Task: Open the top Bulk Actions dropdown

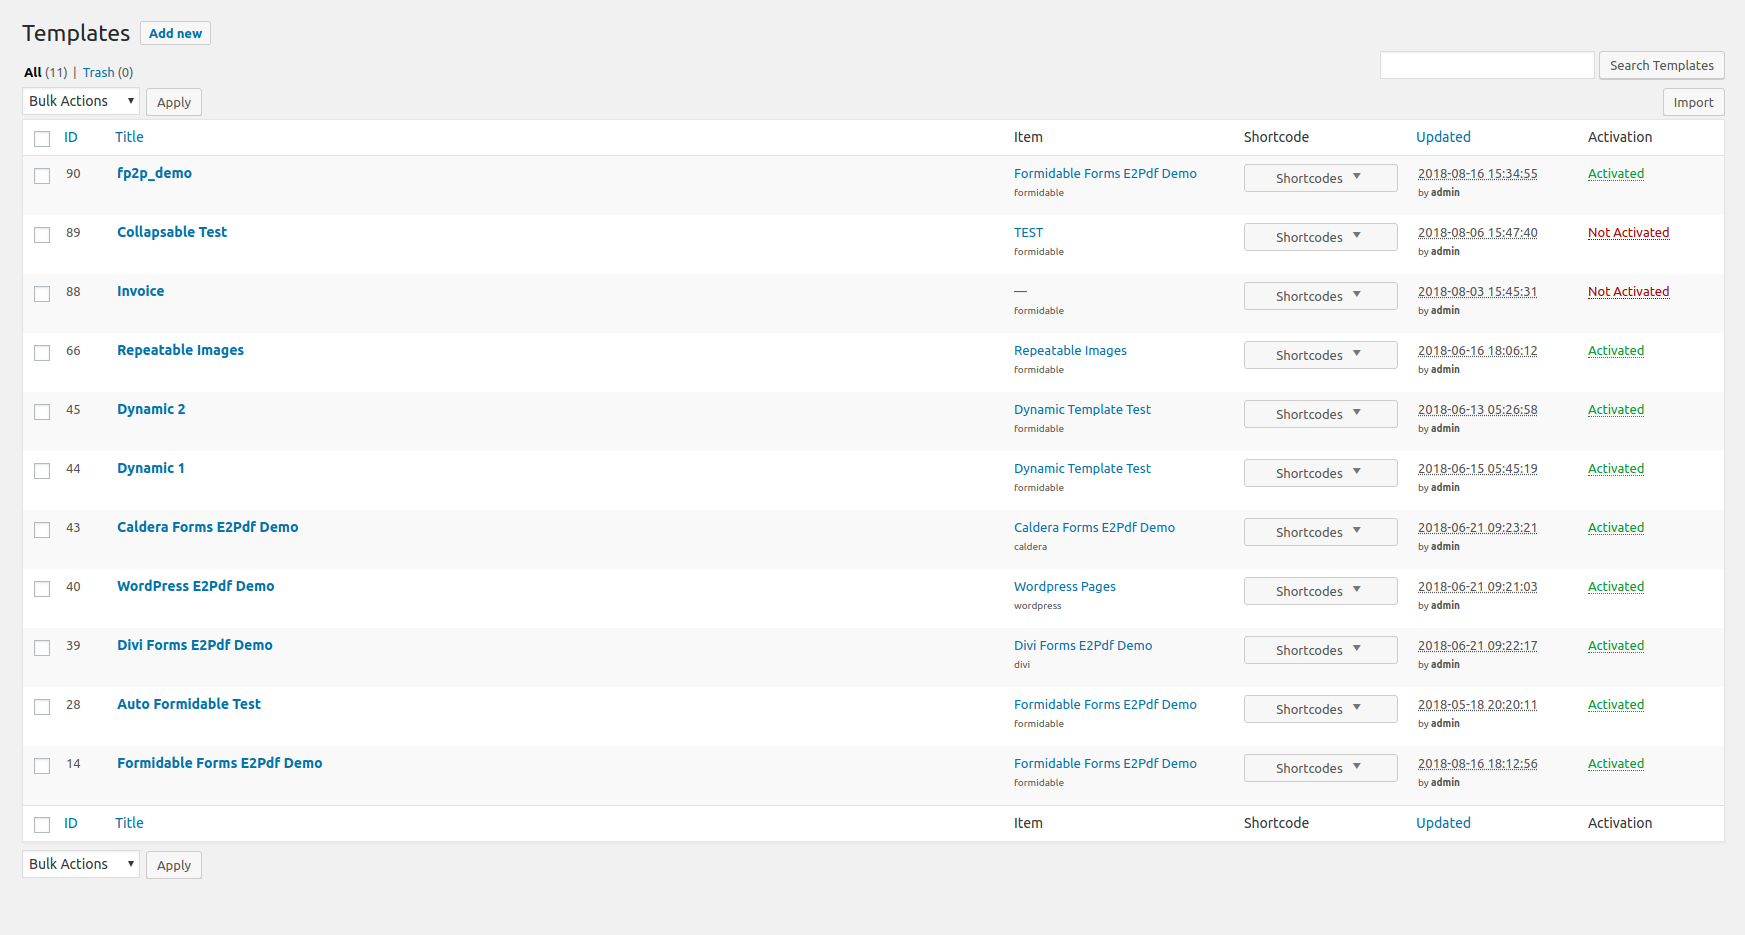Action: [81, 101]
